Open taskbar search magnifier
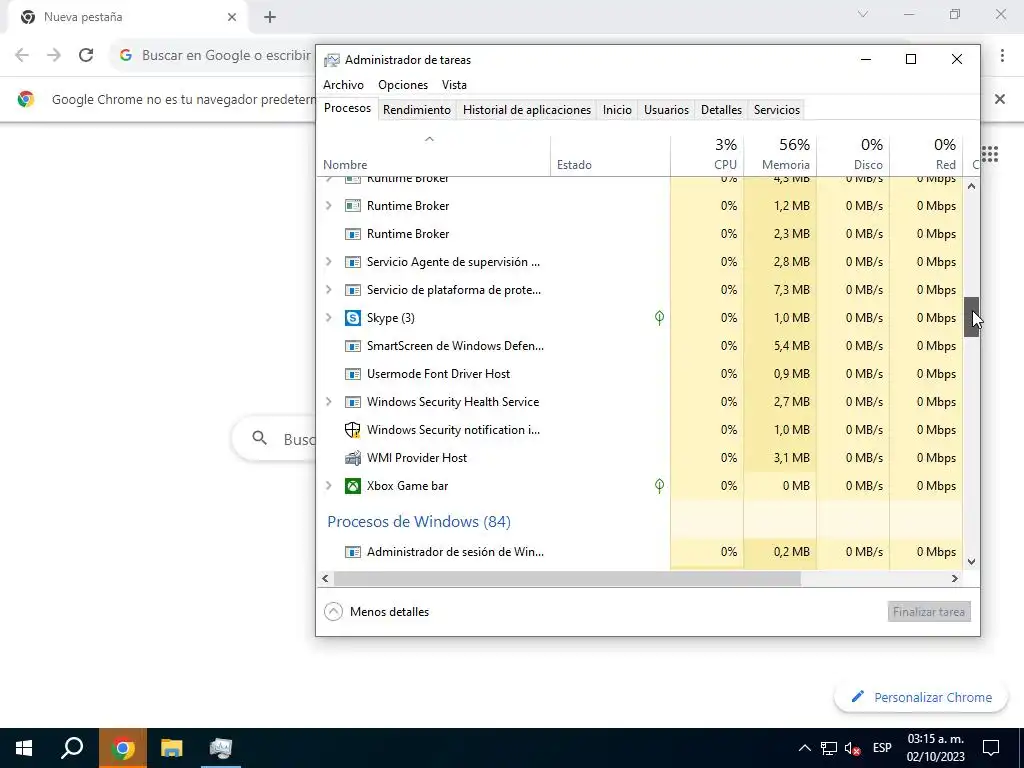 pos(72,748)
